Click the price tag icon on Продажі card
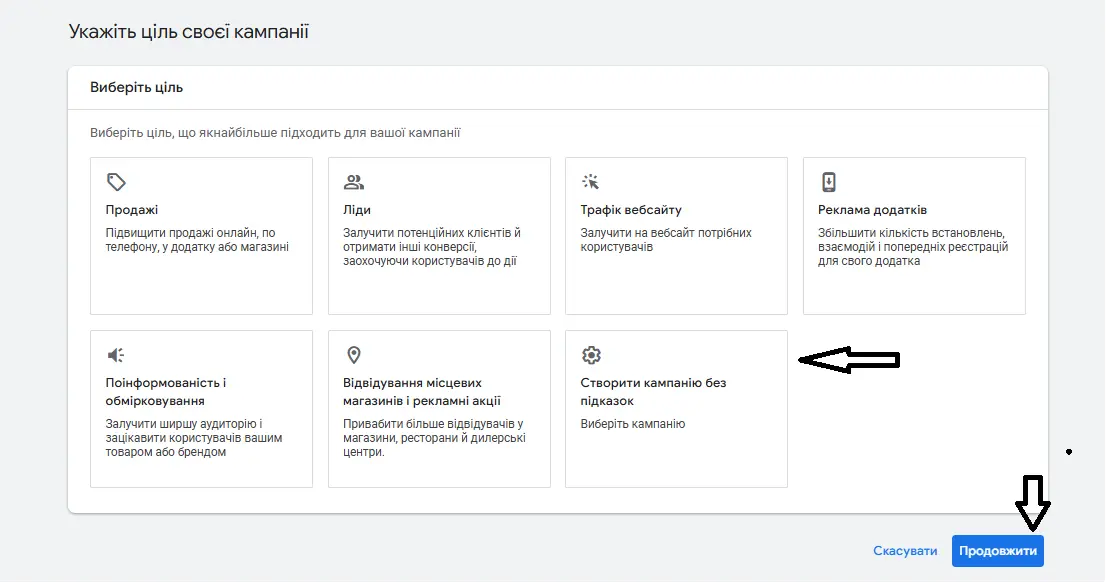This screenshot has height=583, width=1106. [117, 182]
